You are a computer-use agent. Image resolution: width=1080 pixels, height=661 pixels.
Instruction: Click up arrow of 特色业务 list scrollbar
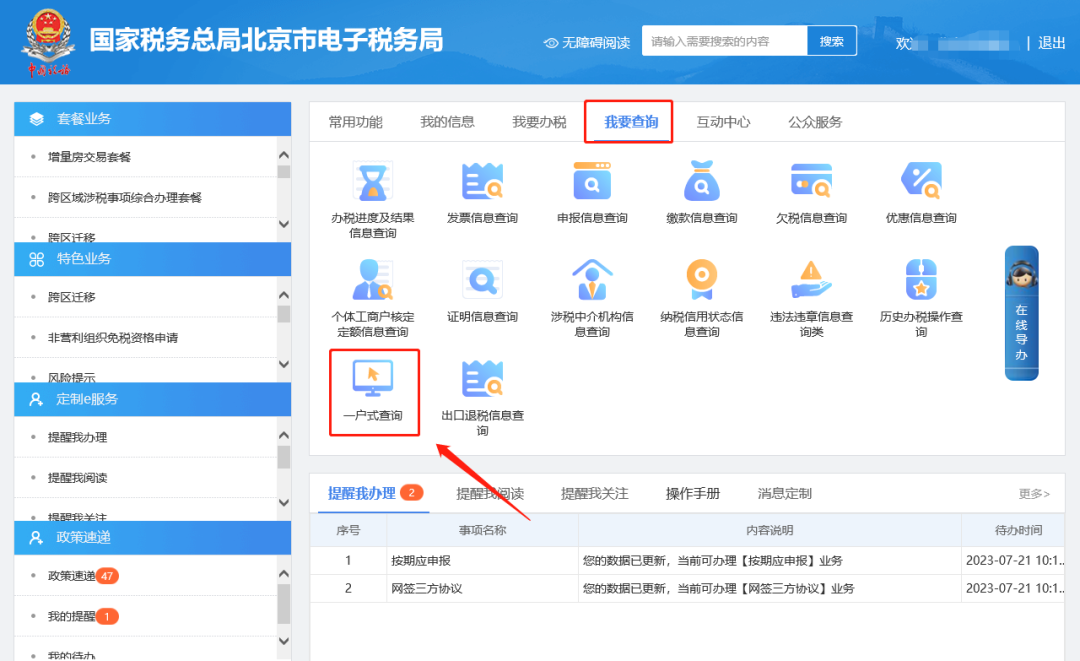point(284,295)
